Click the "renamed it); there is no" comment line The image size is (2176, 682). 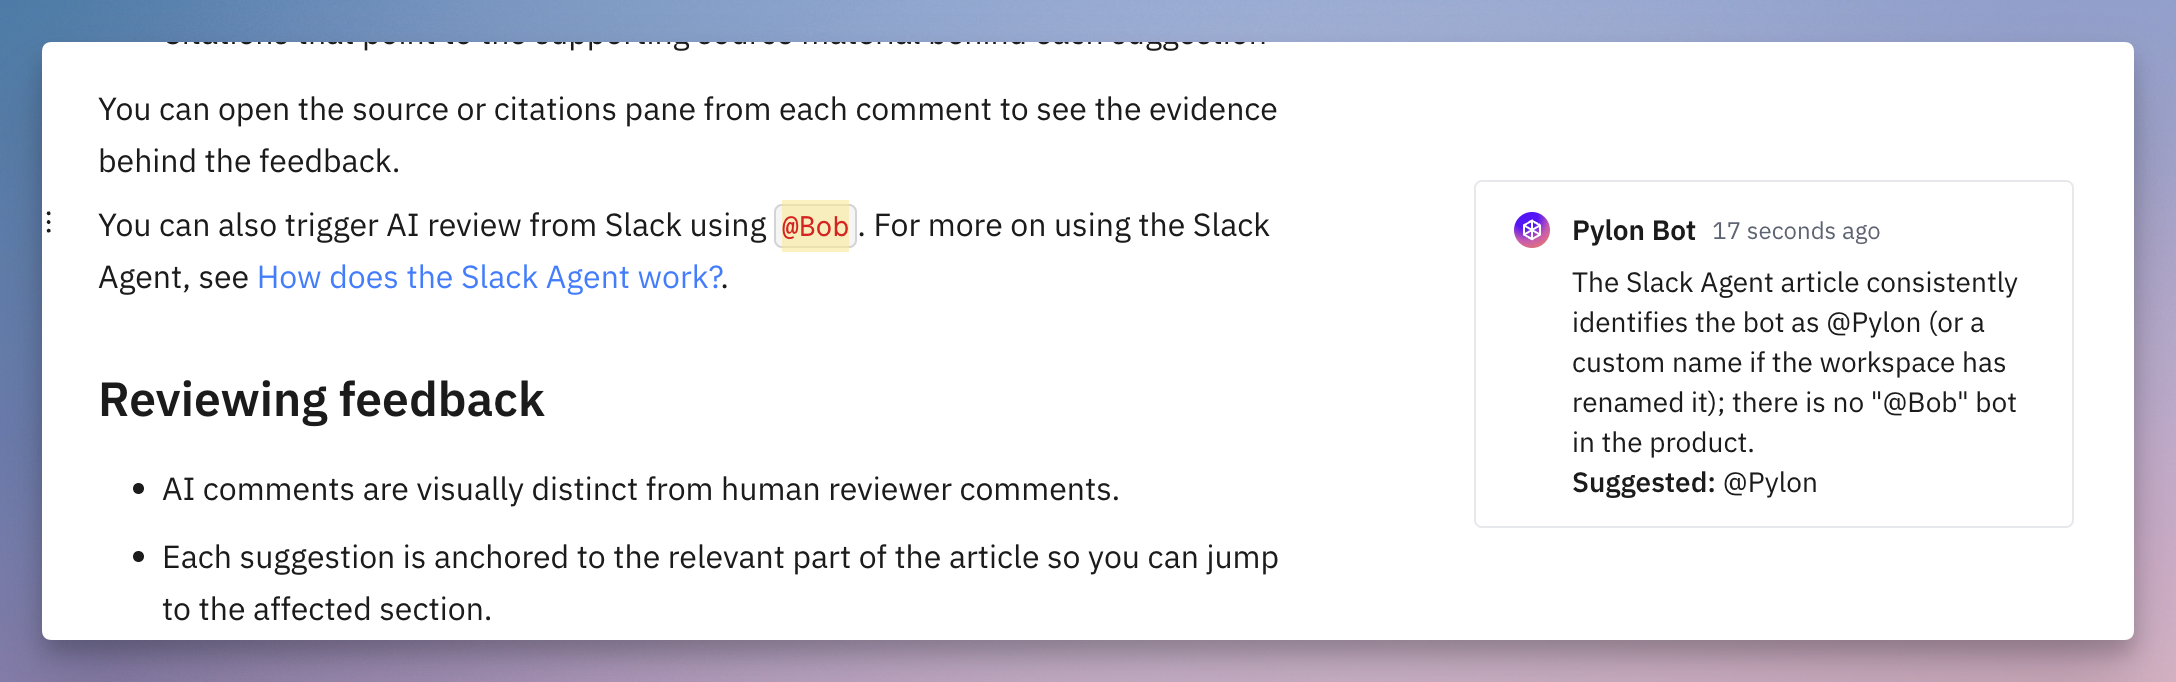click(x=1794, y=403)
